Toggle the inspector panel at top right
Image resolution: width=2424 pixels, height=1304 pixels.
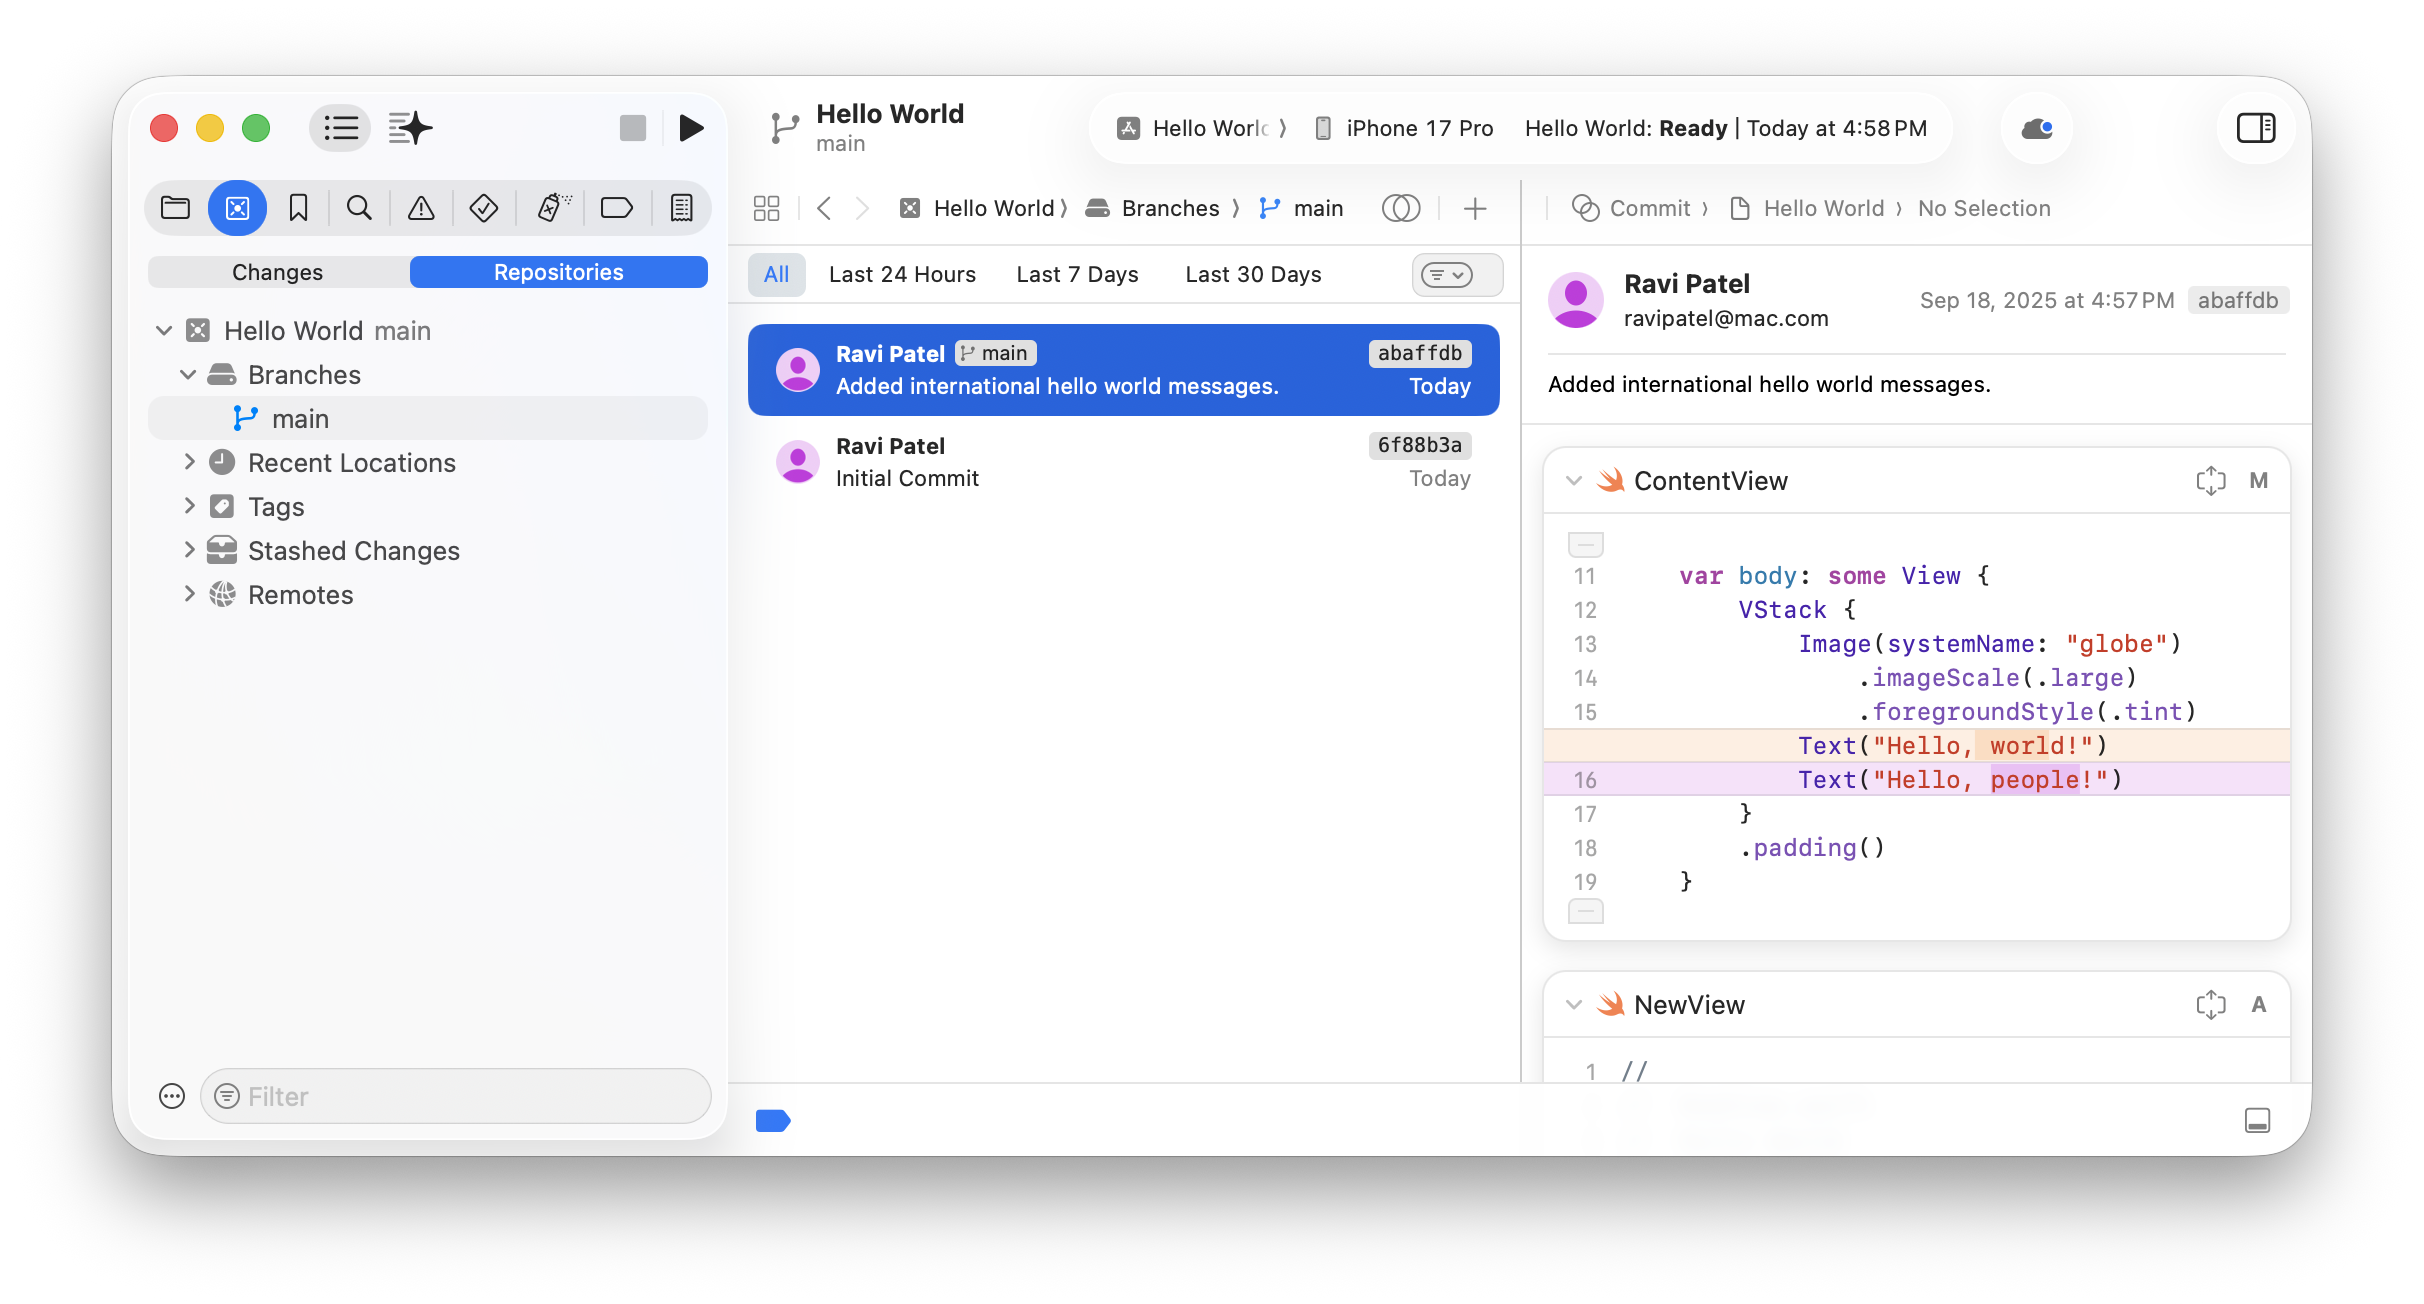2256,128
